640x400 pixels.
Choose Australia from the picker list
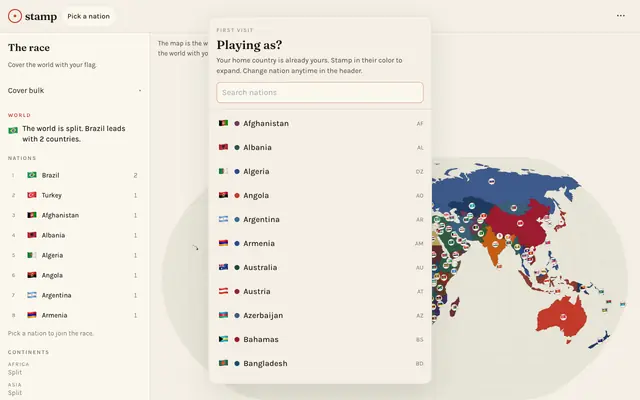tap(320, 267)
